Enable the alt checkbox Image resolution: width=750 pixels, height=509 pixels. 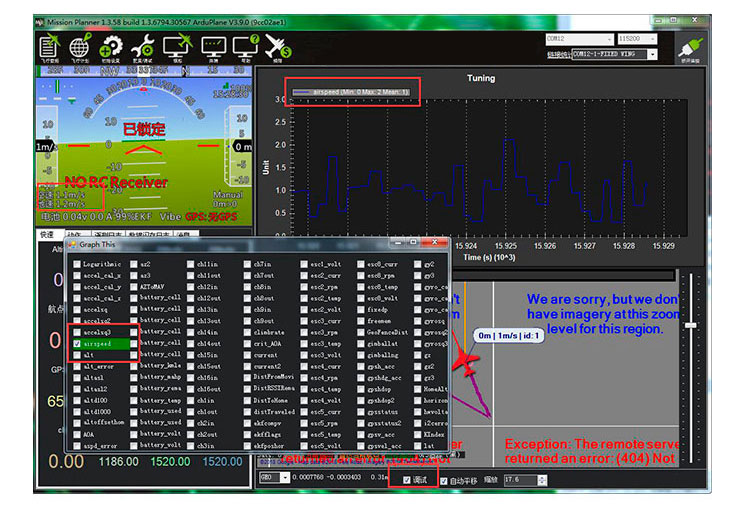77,354
